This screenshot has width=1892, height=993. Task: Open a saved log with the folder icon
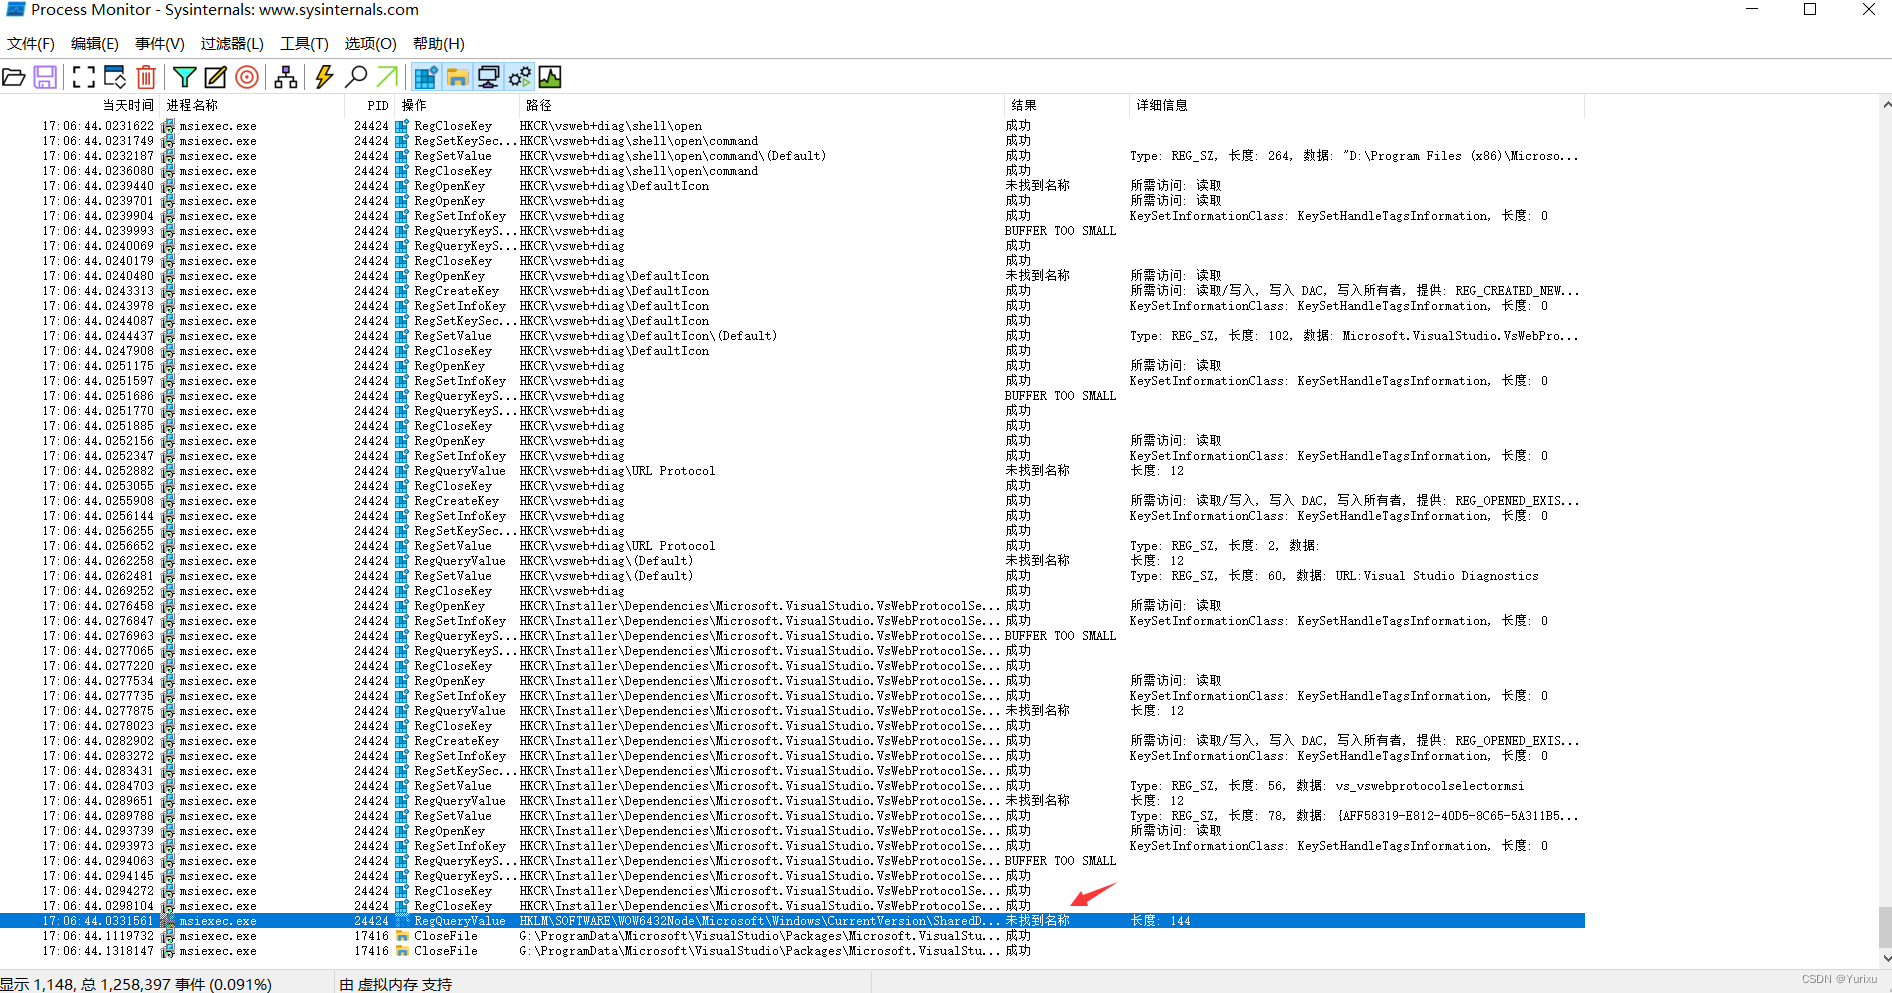tap(14, 77)
